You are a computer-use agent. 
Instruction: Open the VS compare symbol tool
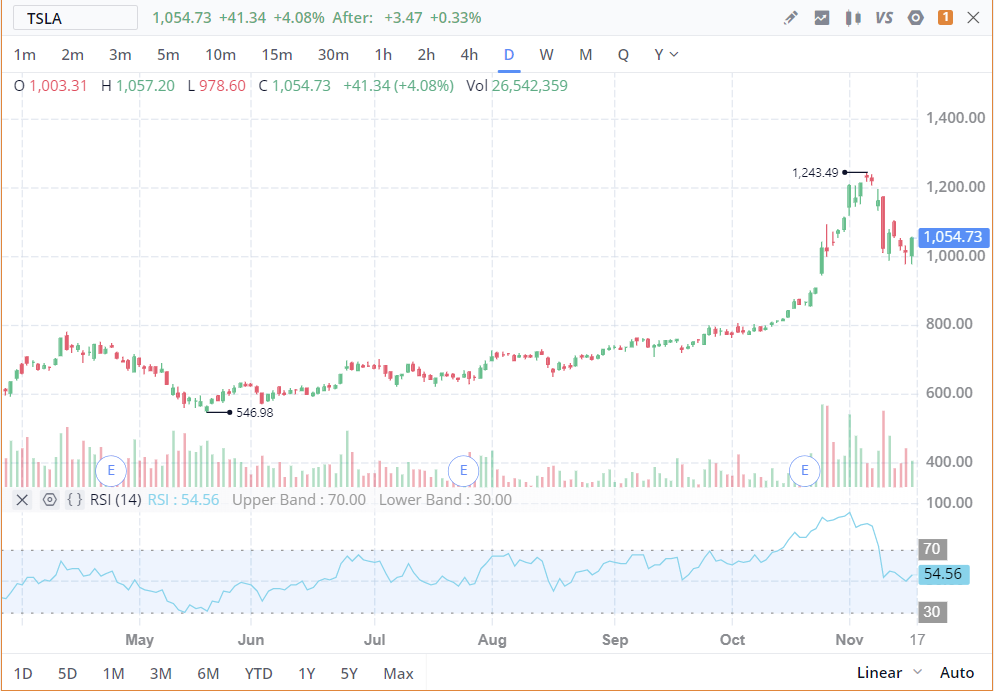tap(884, 18)
